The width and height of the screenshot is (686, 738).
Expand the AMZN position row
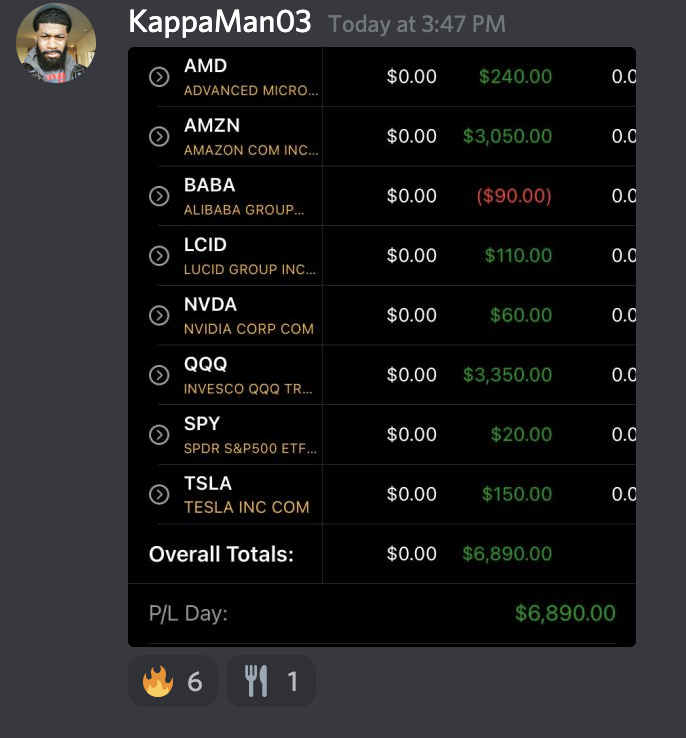pos(159,136)
